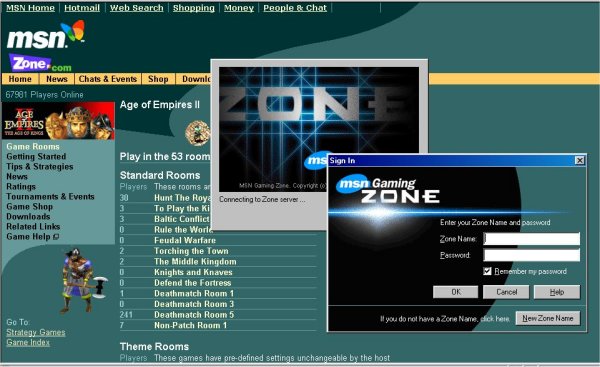Click the MSN butterfly logo

46,35
